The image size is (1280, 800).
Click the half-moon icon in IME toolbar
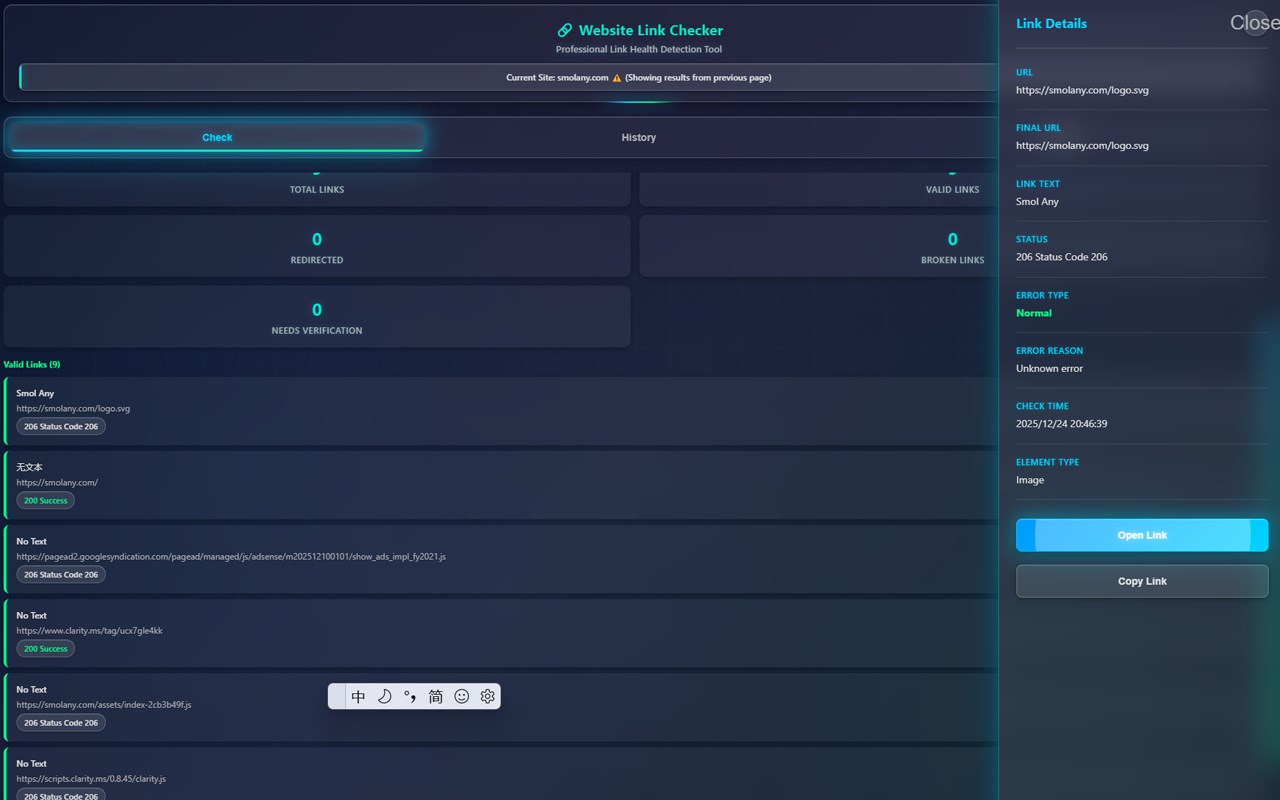point(384,697)
